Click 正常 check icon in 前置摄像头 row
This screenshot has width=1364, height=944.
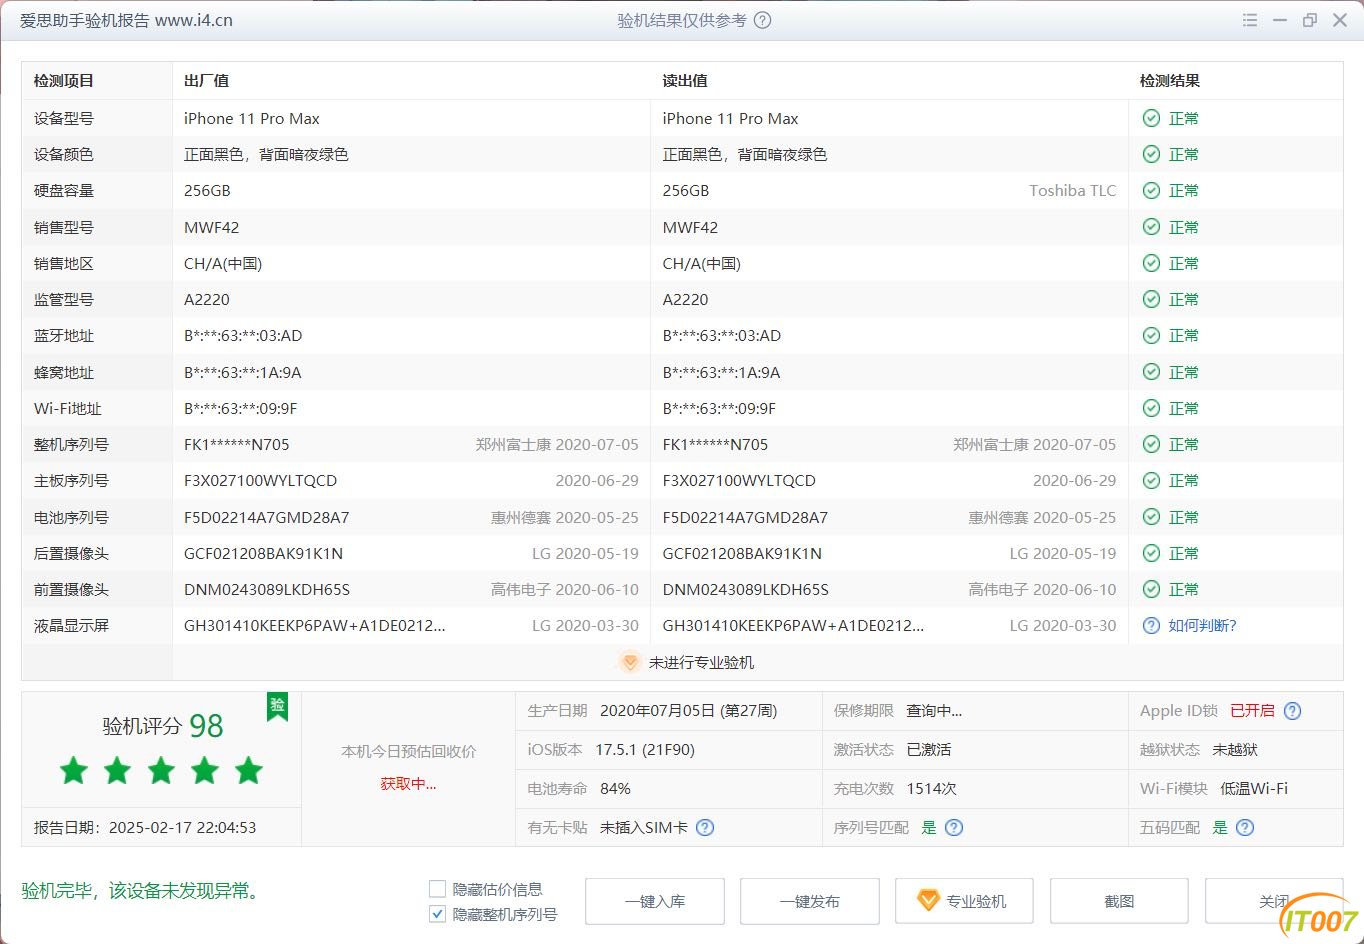tap(1151, 589)
